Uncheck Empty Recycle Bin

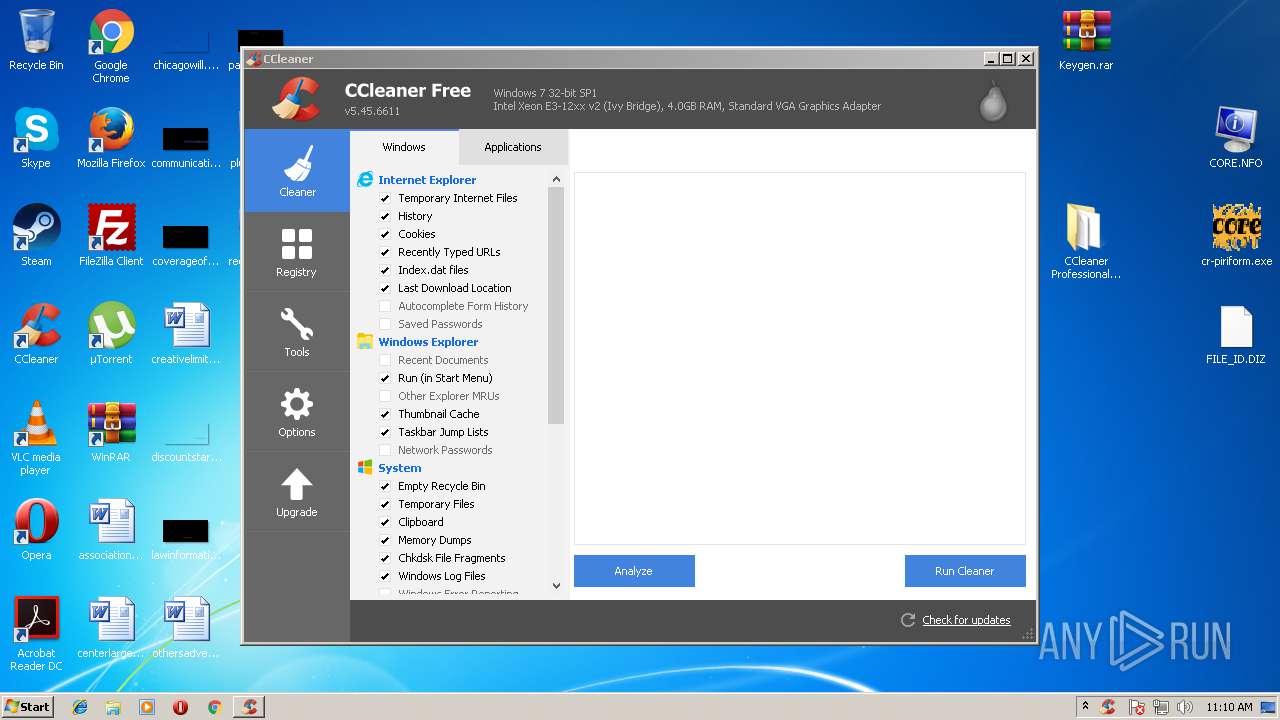pos(385,486)
